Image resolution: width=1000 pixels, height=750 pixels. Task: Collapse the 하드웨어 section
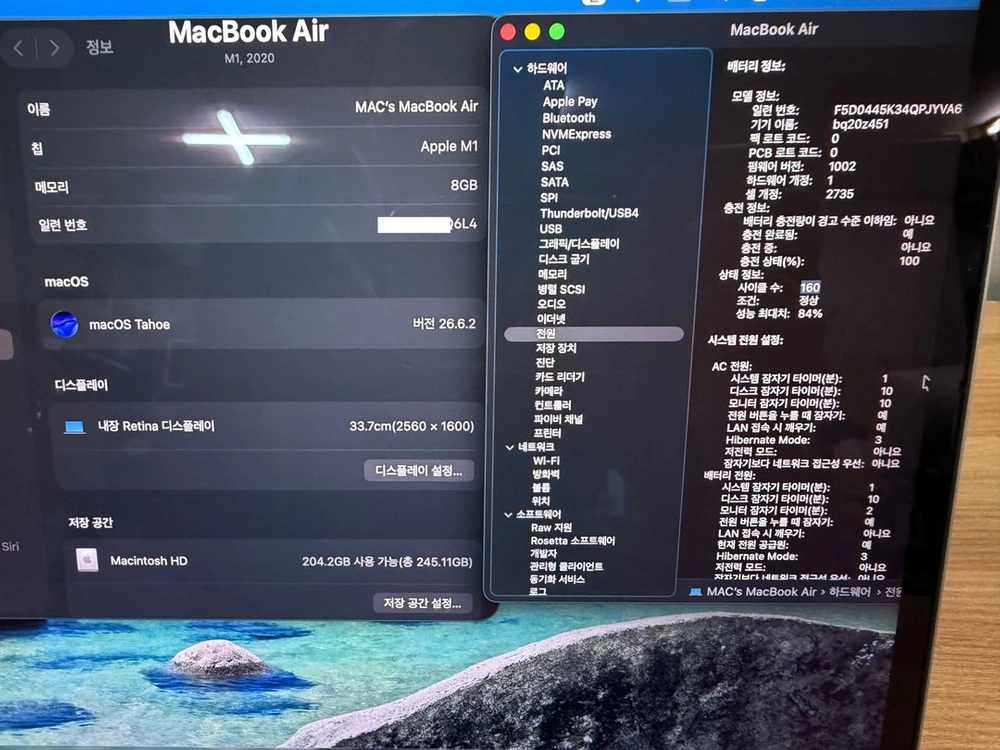(518, 68)
